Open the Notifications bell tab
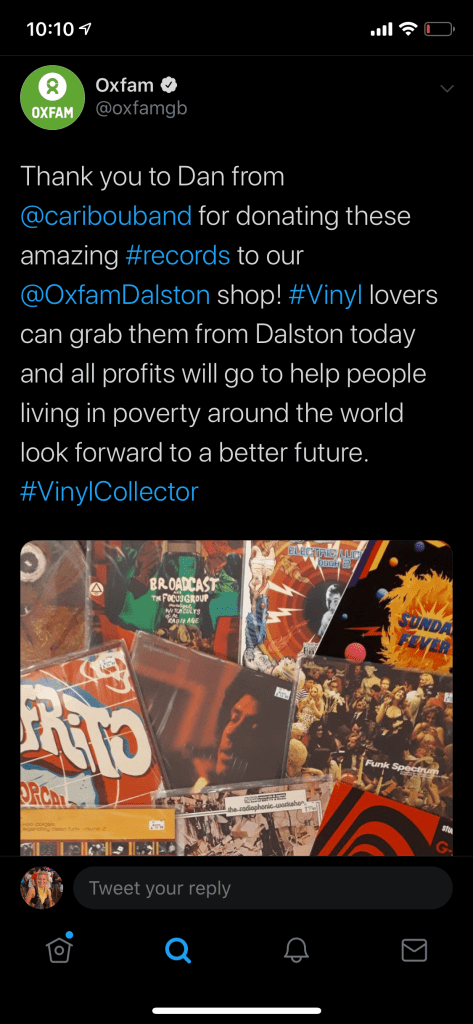 (296, 950)
